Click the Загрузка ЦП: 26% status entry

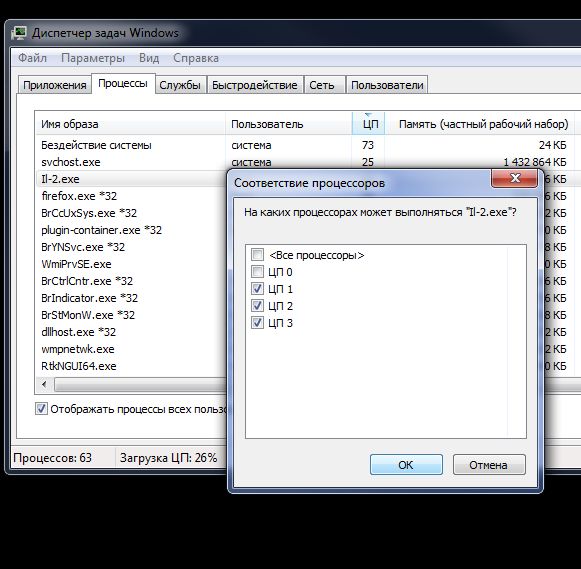(169, 458)
